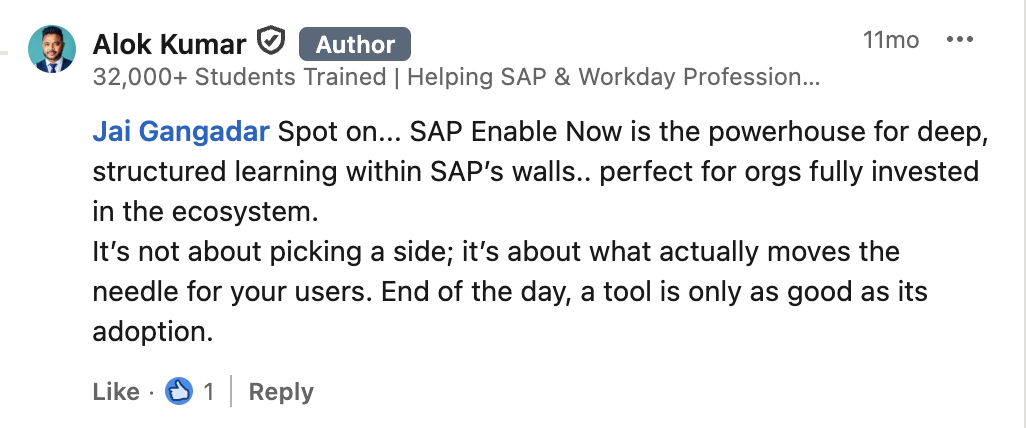Screen dimensions: 1026x428
Task: Reply to Alok Kumar's comment
Action: (281, 391)
